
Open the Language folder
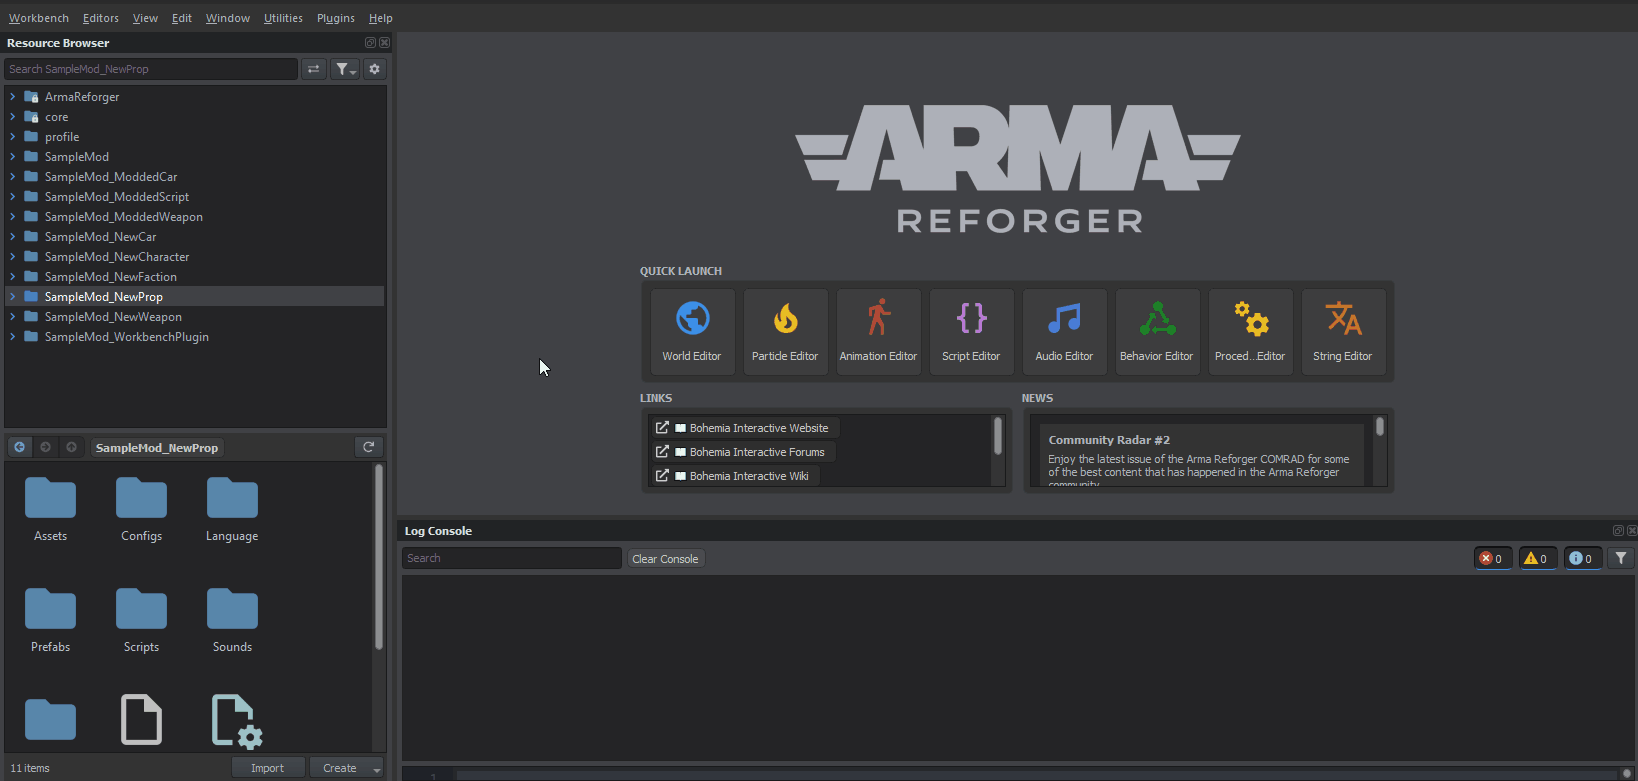tap(232, 510)
